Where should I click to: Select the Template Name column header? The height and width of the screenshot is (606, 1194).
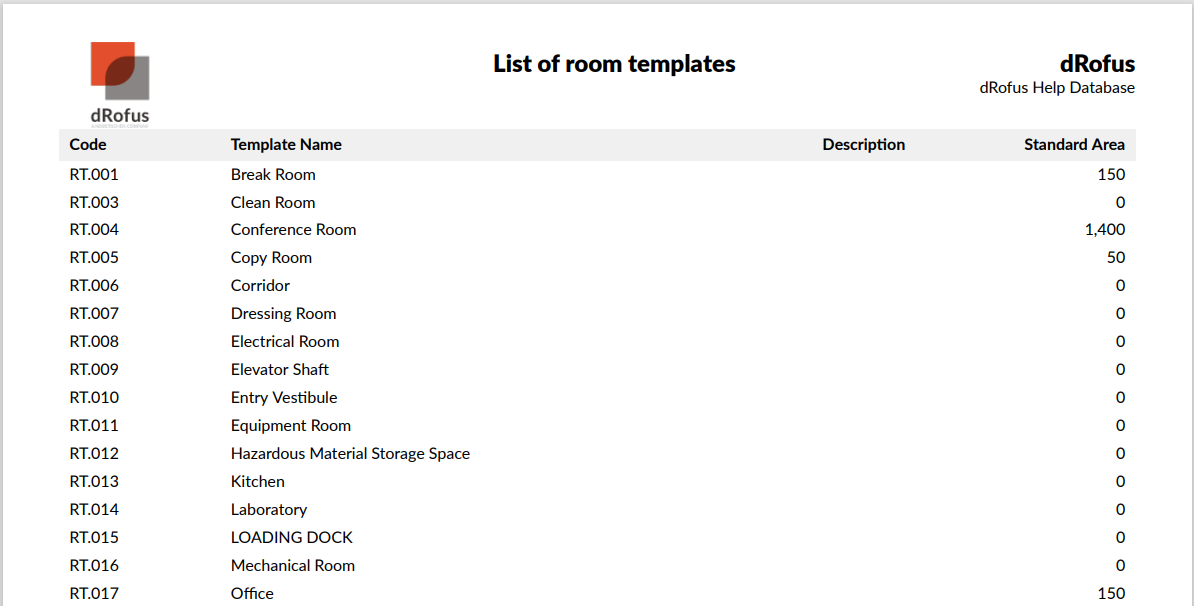click(x=286, y=145)
